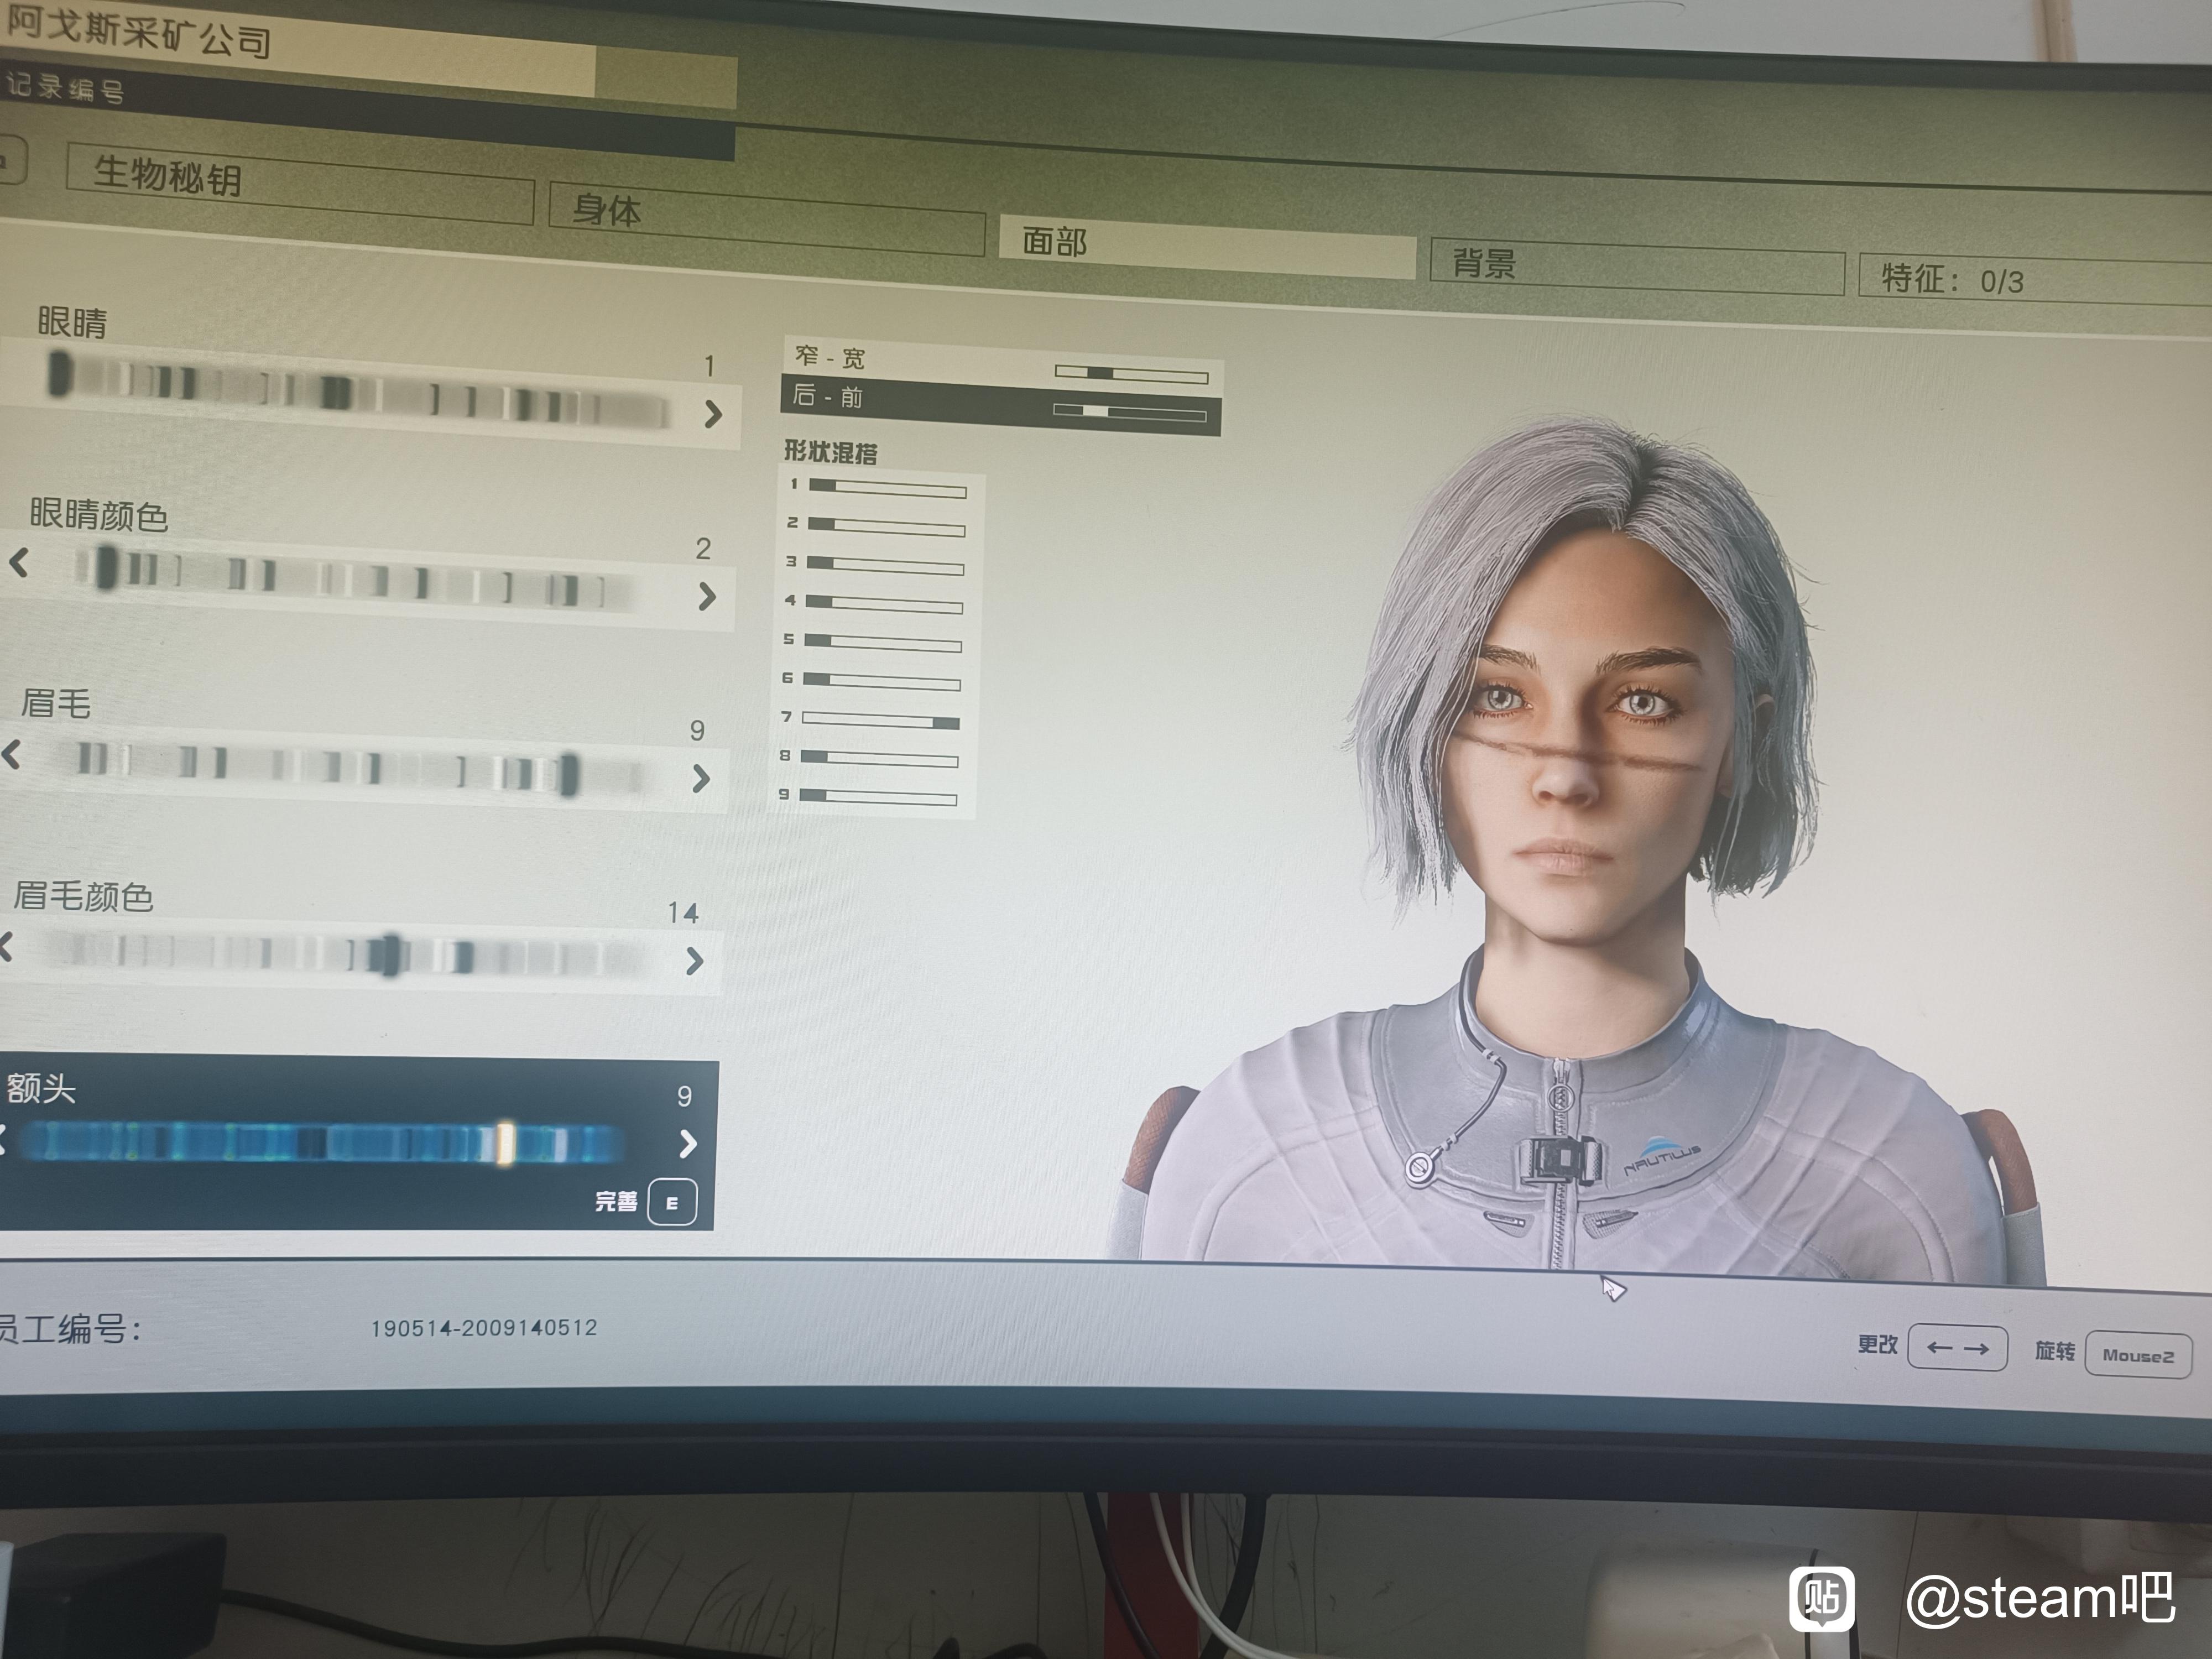Click next arrow for 眼睛 option

point(712,414)
